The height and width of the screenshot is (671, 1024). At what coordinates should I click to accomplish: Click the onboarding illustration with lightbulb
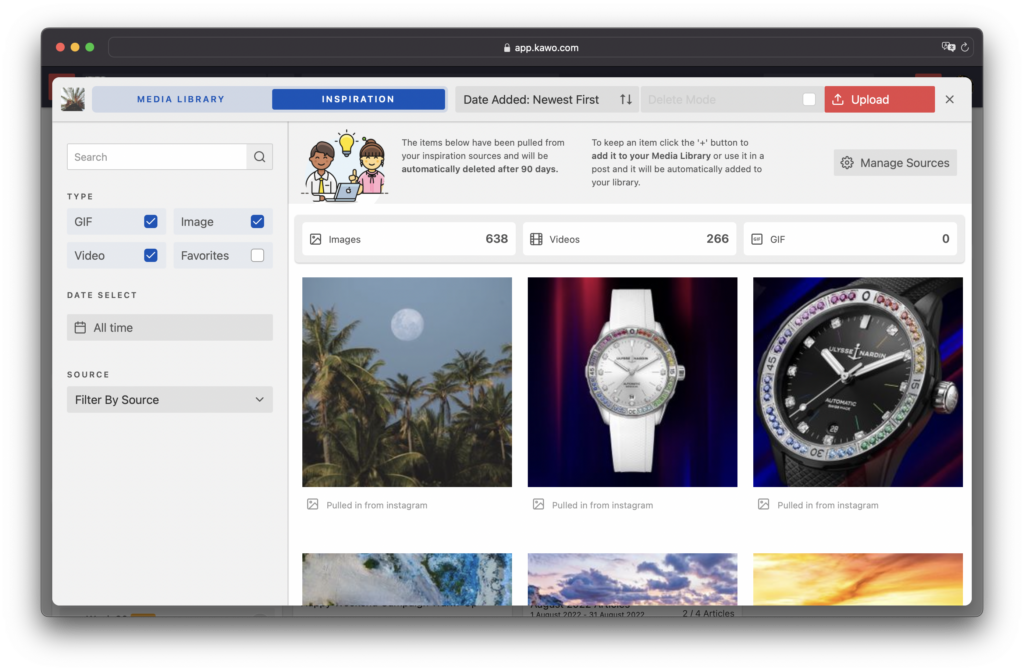(345, 166)
